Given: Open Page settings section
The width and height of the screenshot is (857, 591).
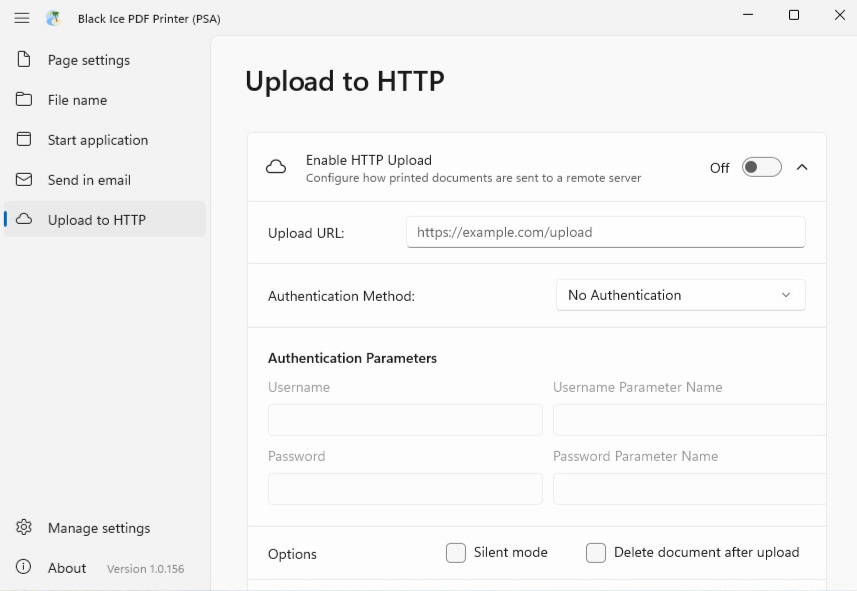Looking at the screenshot, I should click(x=105, y=60).
